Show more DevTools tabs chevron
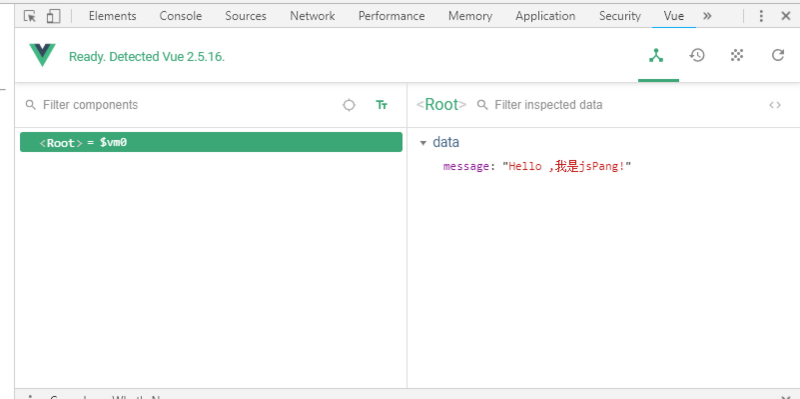The height and width of the screenshot is (399, 800). coord(707,16)
